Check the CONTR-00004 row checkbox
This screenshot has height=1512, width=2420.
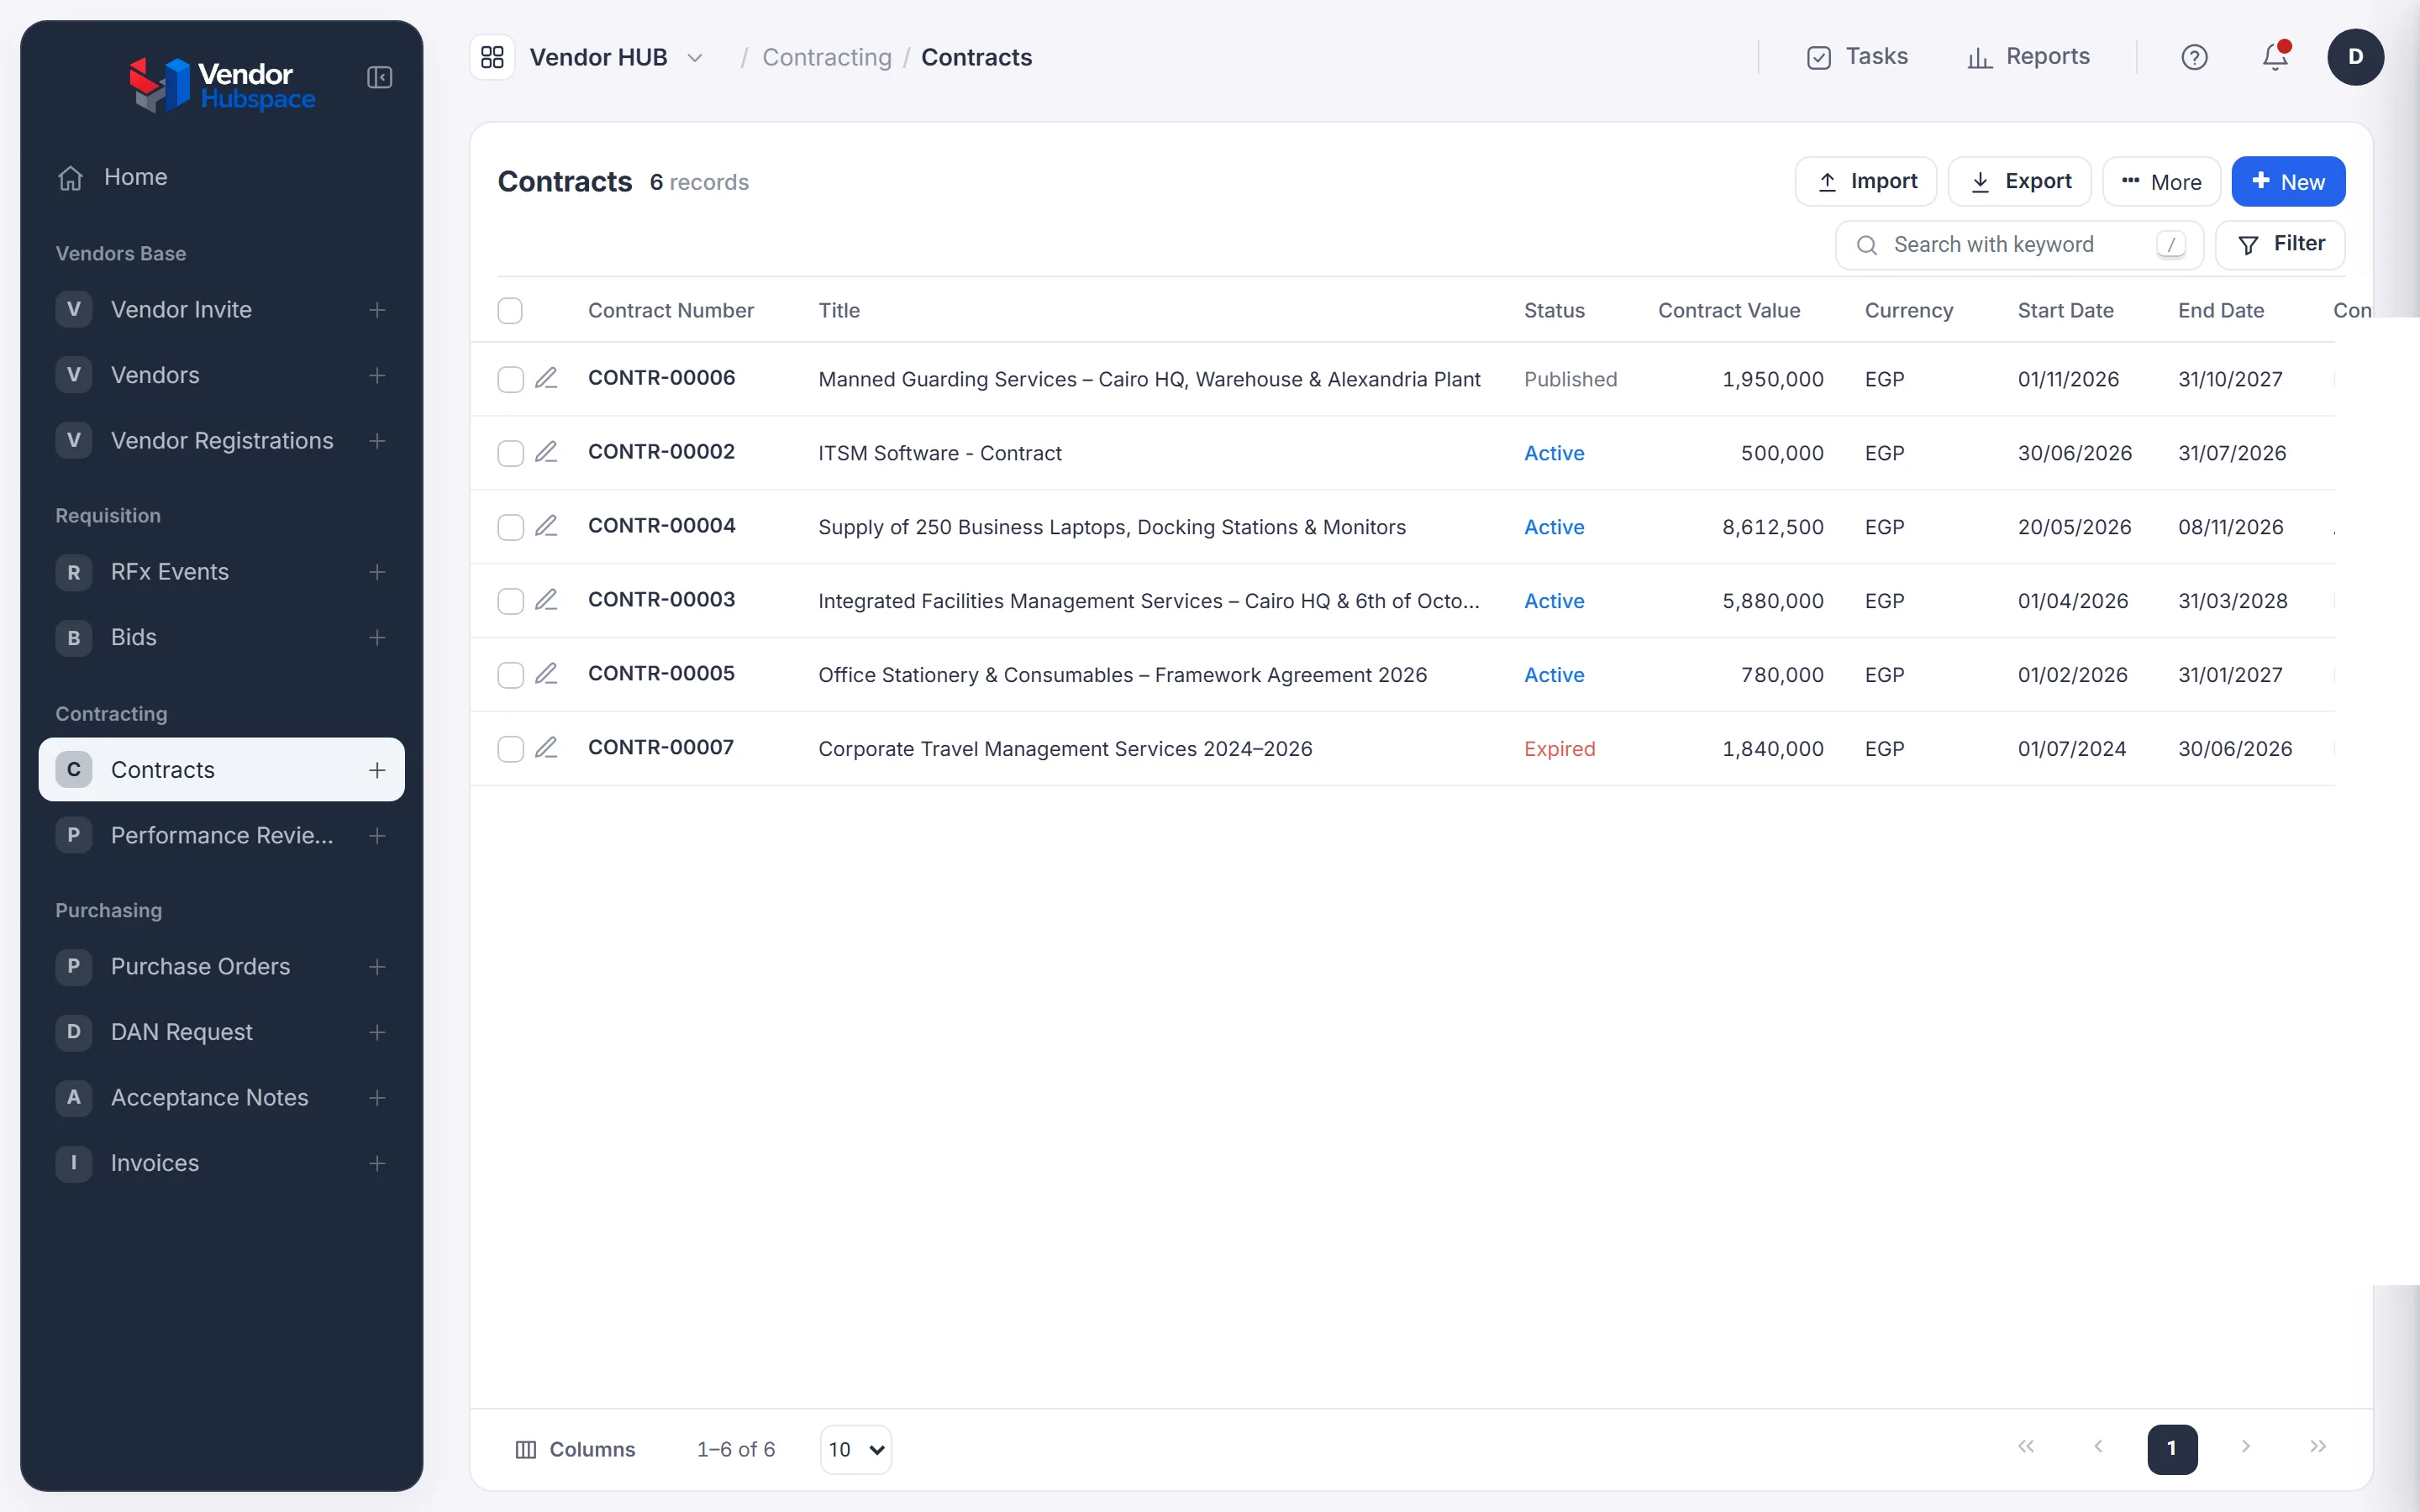510,527
